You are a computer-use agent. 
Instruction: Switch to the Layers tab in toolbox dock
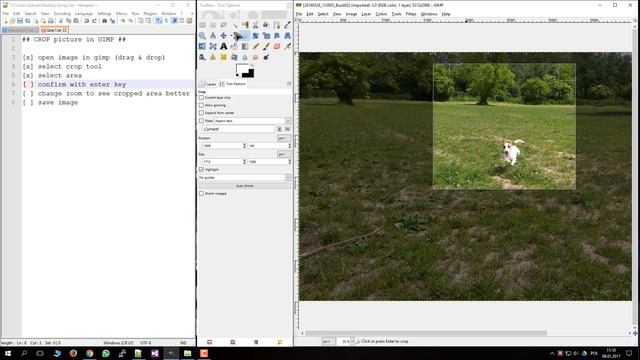208,84
